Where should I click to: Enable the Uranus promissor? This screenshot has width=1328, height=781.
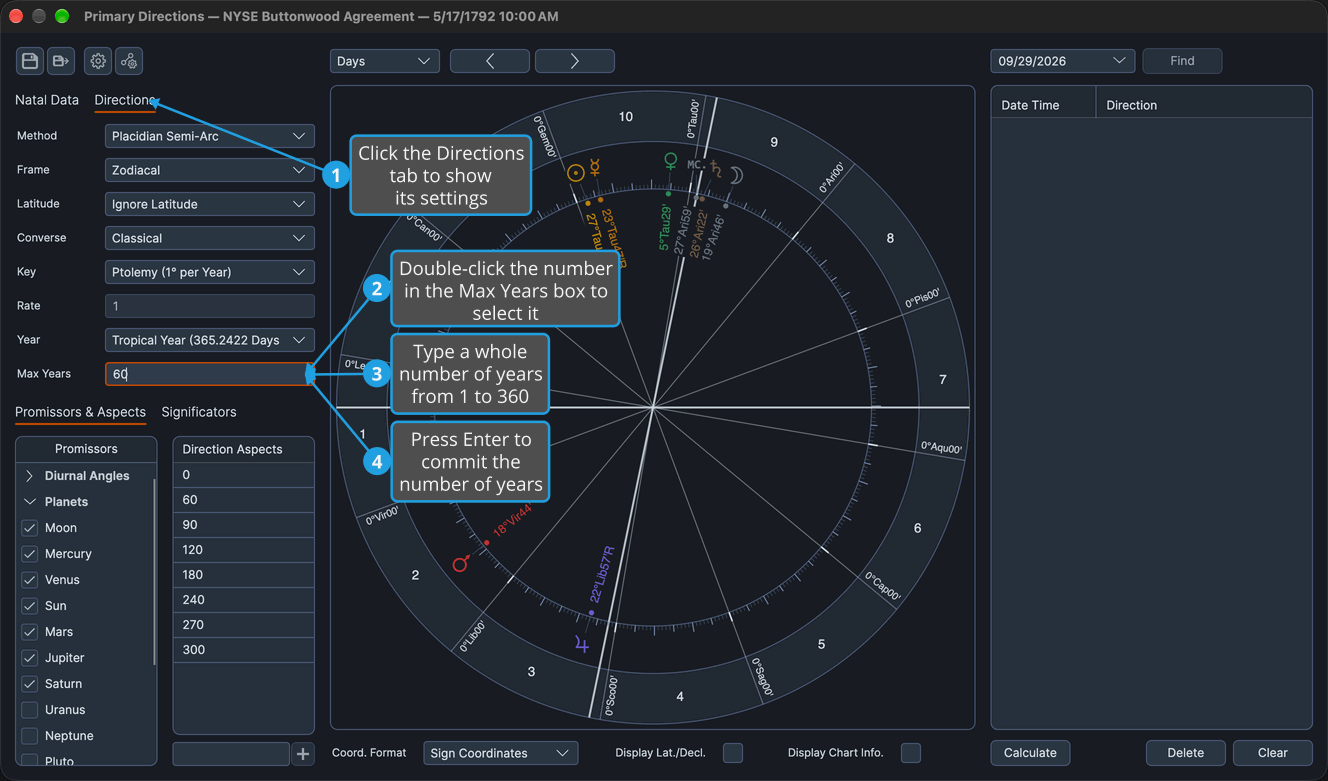[x=30, y=710]
